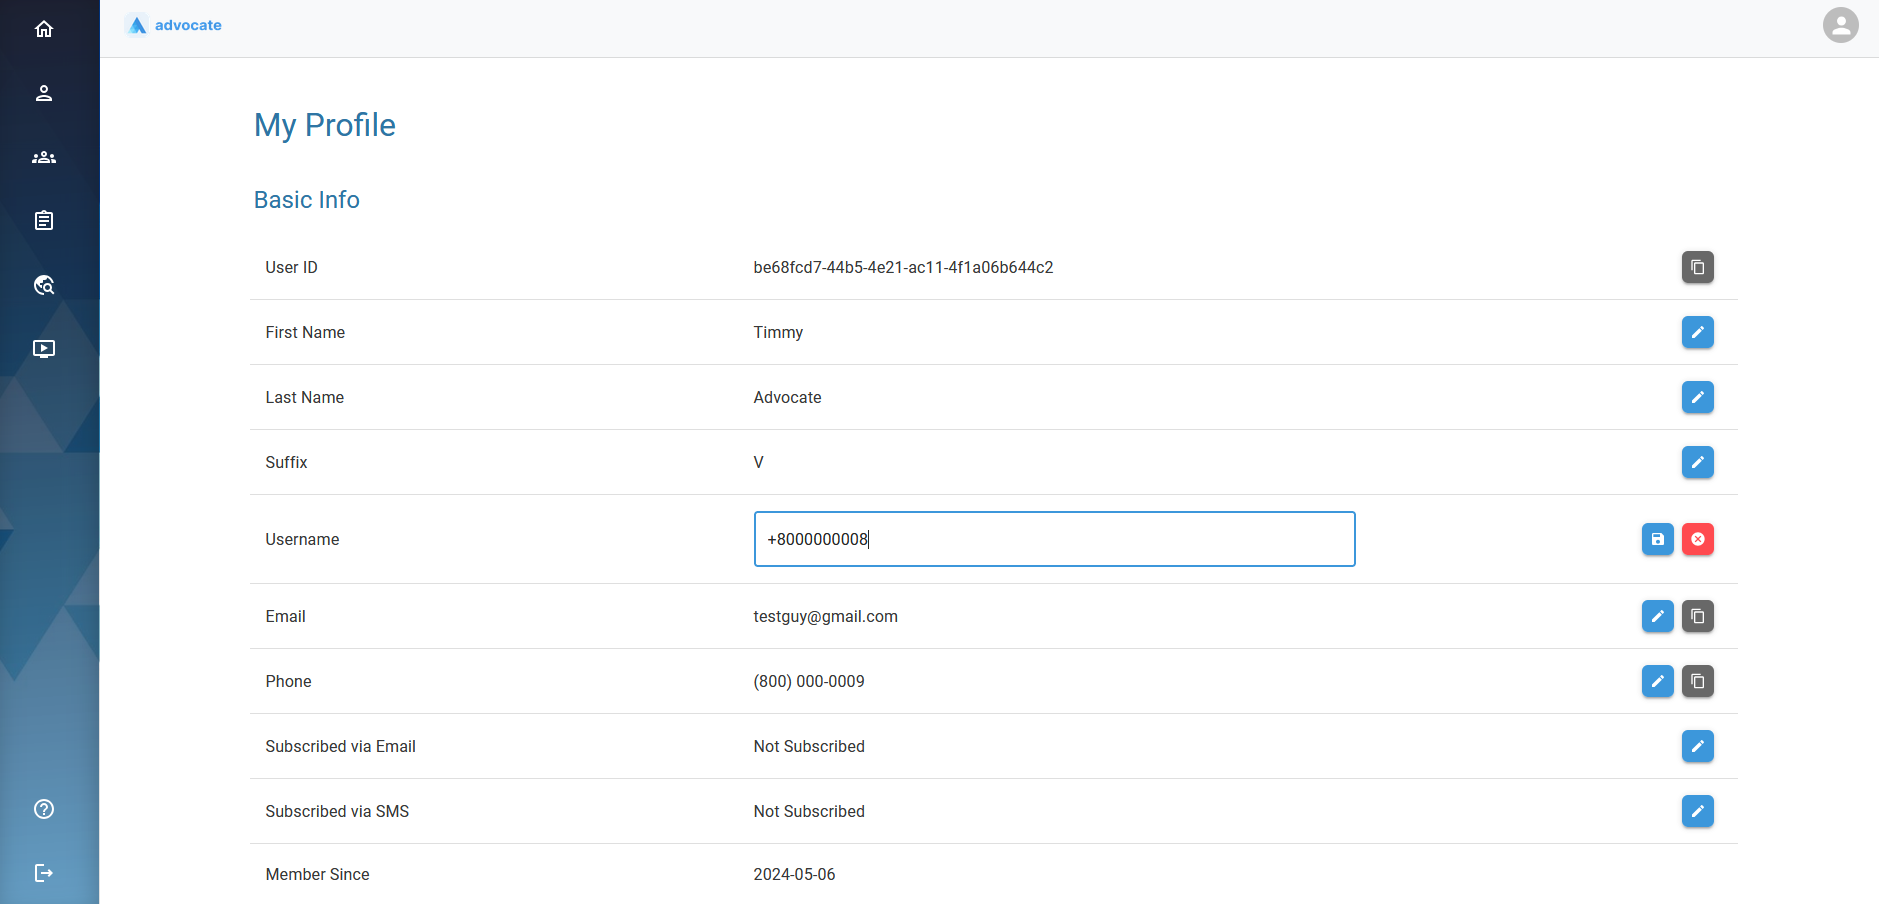The image size is (1879, 904).
Task: Edit the Email address
Action: coord(1657,616)
